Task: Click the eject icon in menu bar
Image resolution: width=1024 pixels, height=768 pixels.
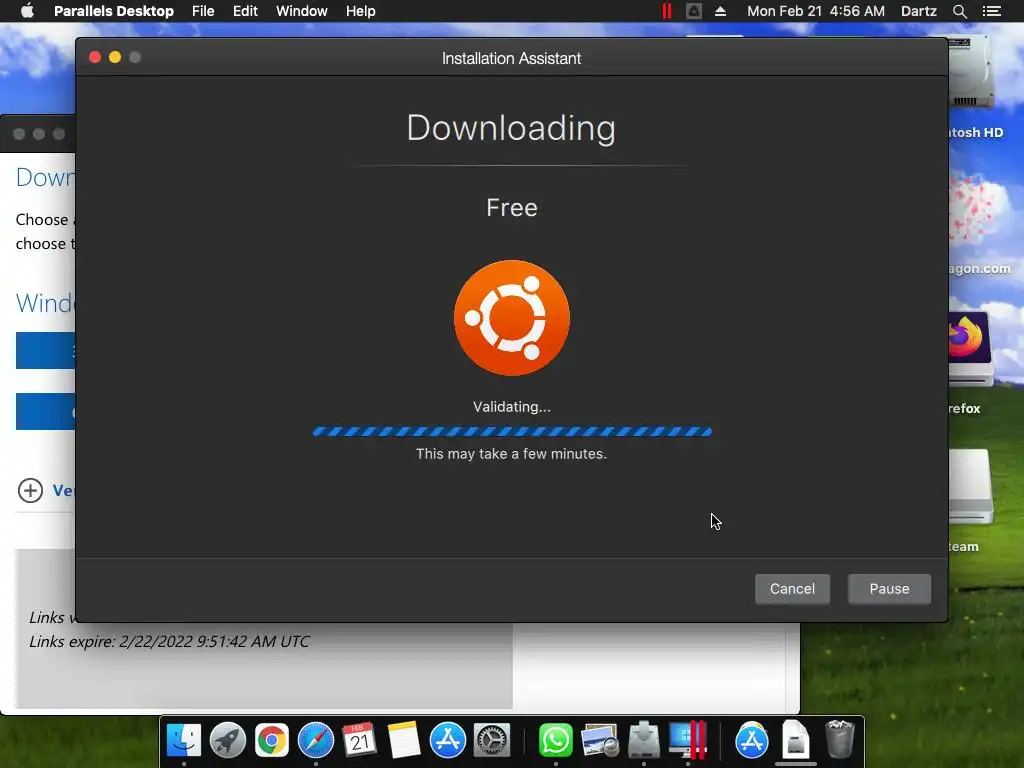Action: (x=720, y=11)
